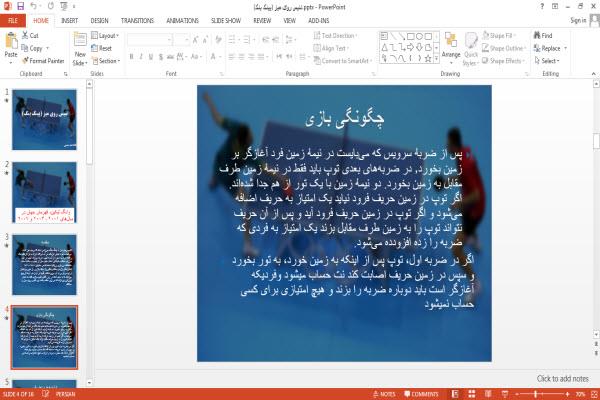Click the Arrange icon

coord(451,40)
